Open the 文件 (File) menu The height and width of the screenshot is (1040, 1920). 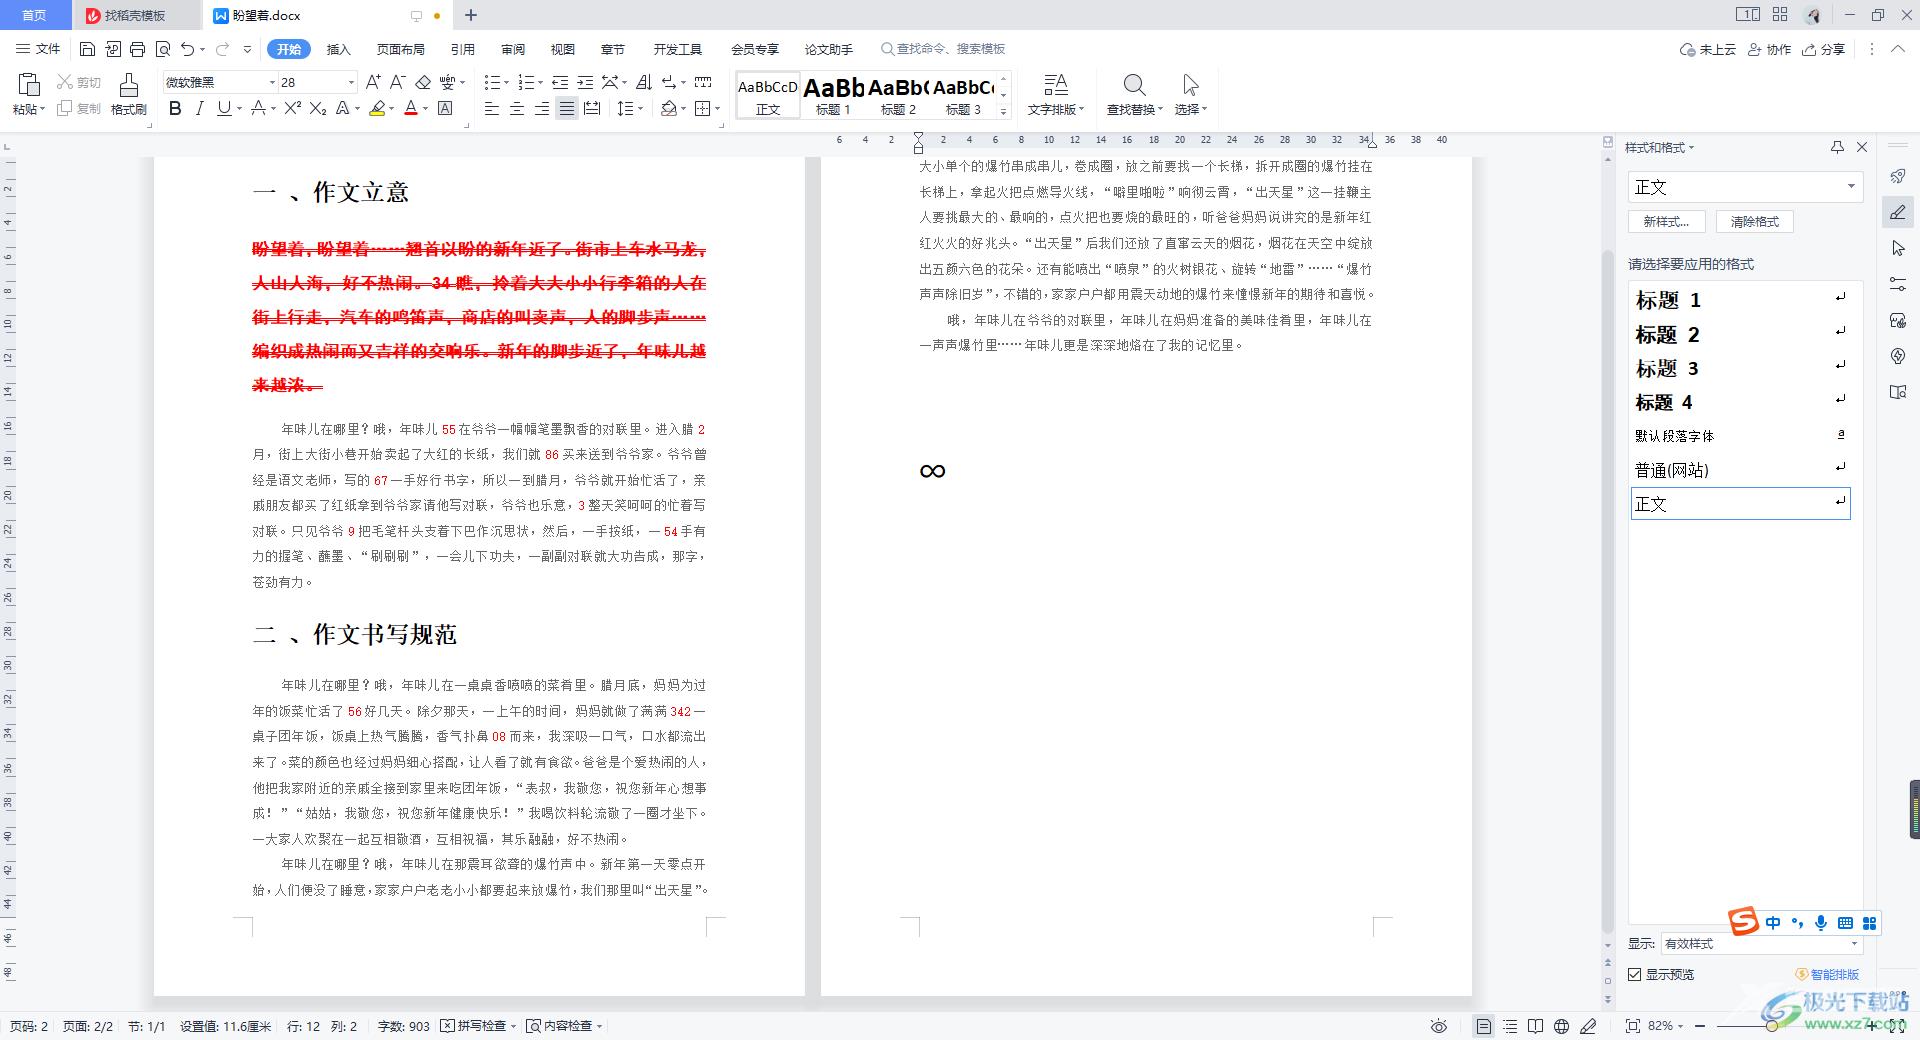(38, 49)
